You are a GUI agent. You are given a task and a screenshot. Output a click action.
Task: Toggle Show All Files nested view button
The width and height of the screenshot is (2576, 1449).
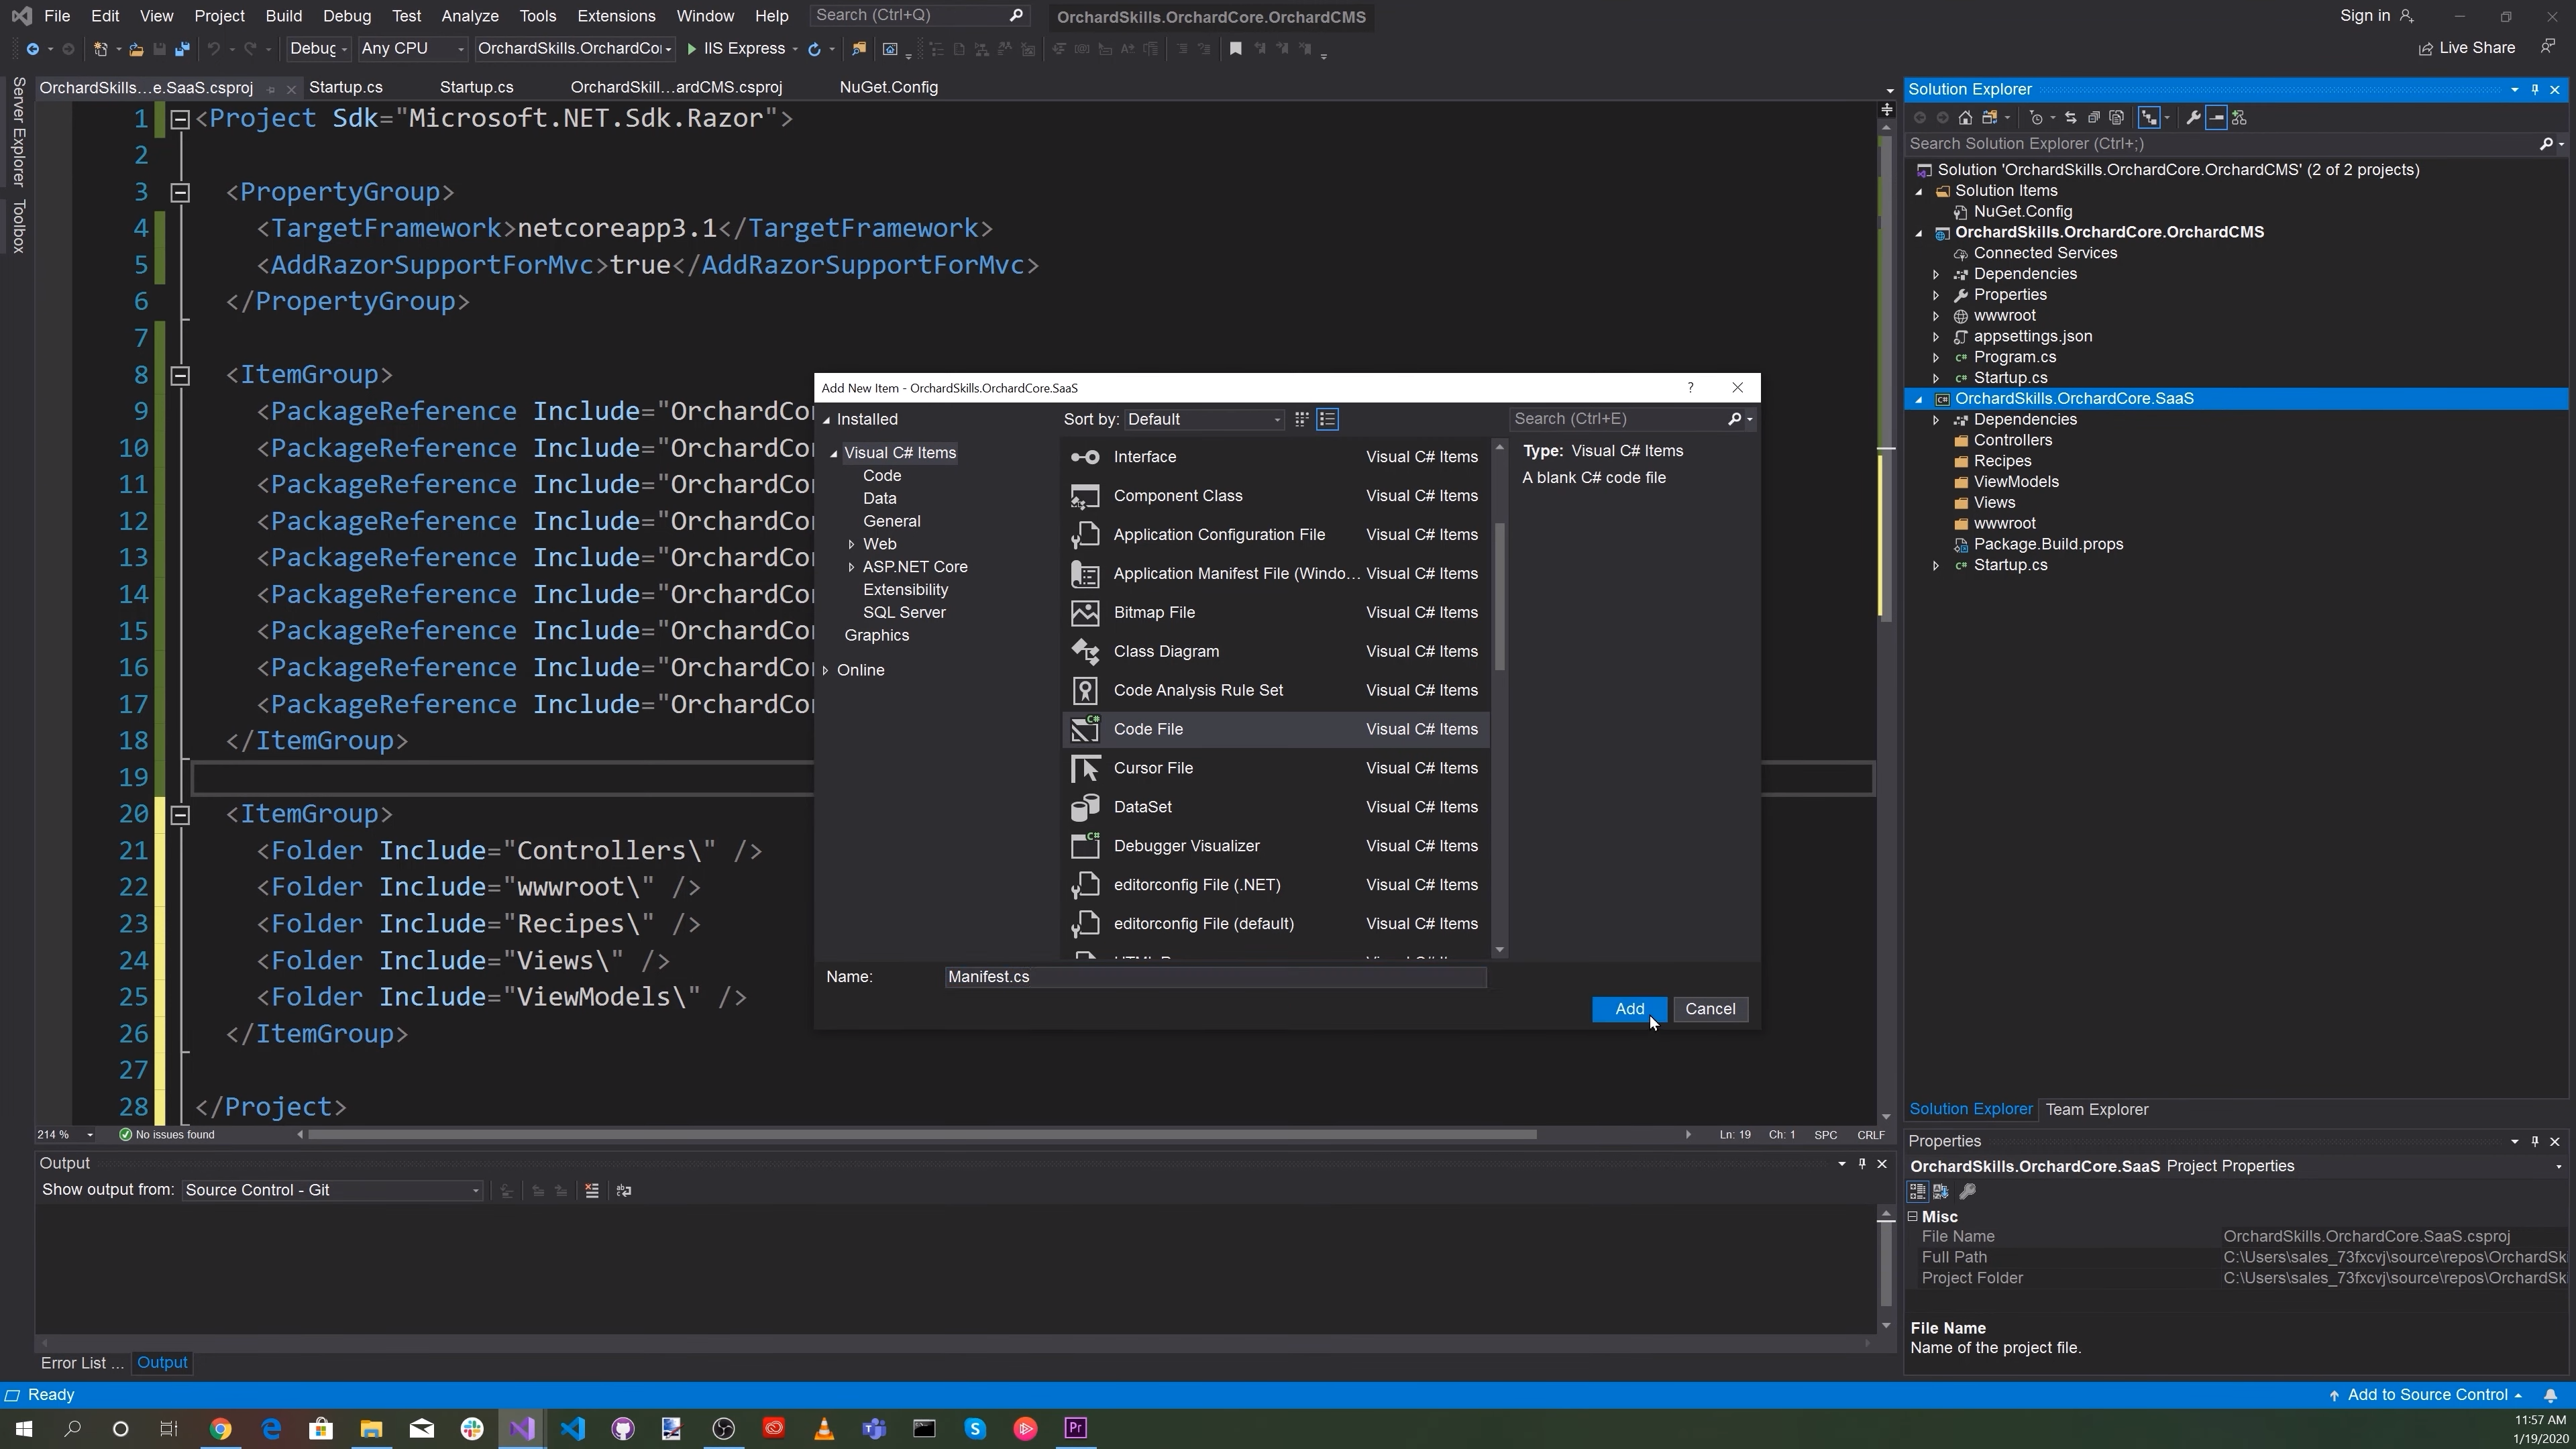(x=2149, y=118)
